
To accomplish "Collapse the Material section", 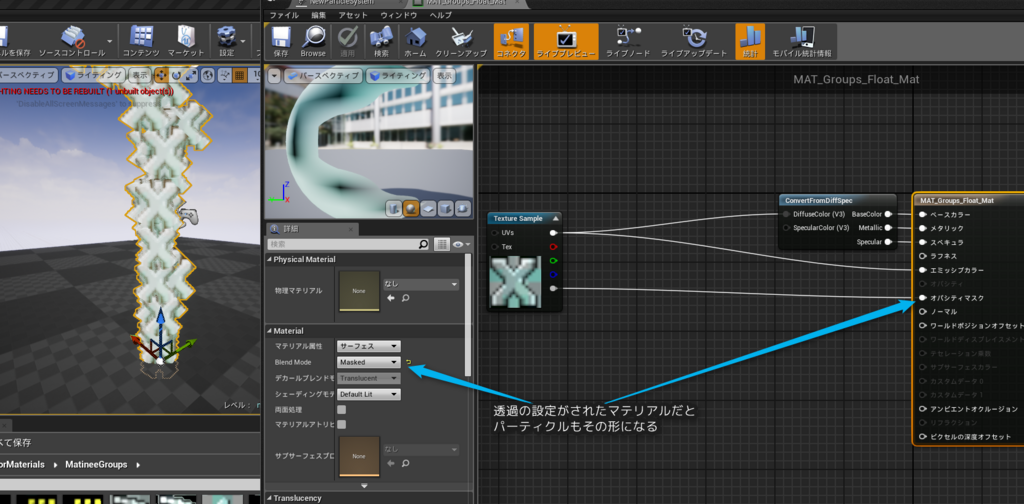I will [270, 331].
